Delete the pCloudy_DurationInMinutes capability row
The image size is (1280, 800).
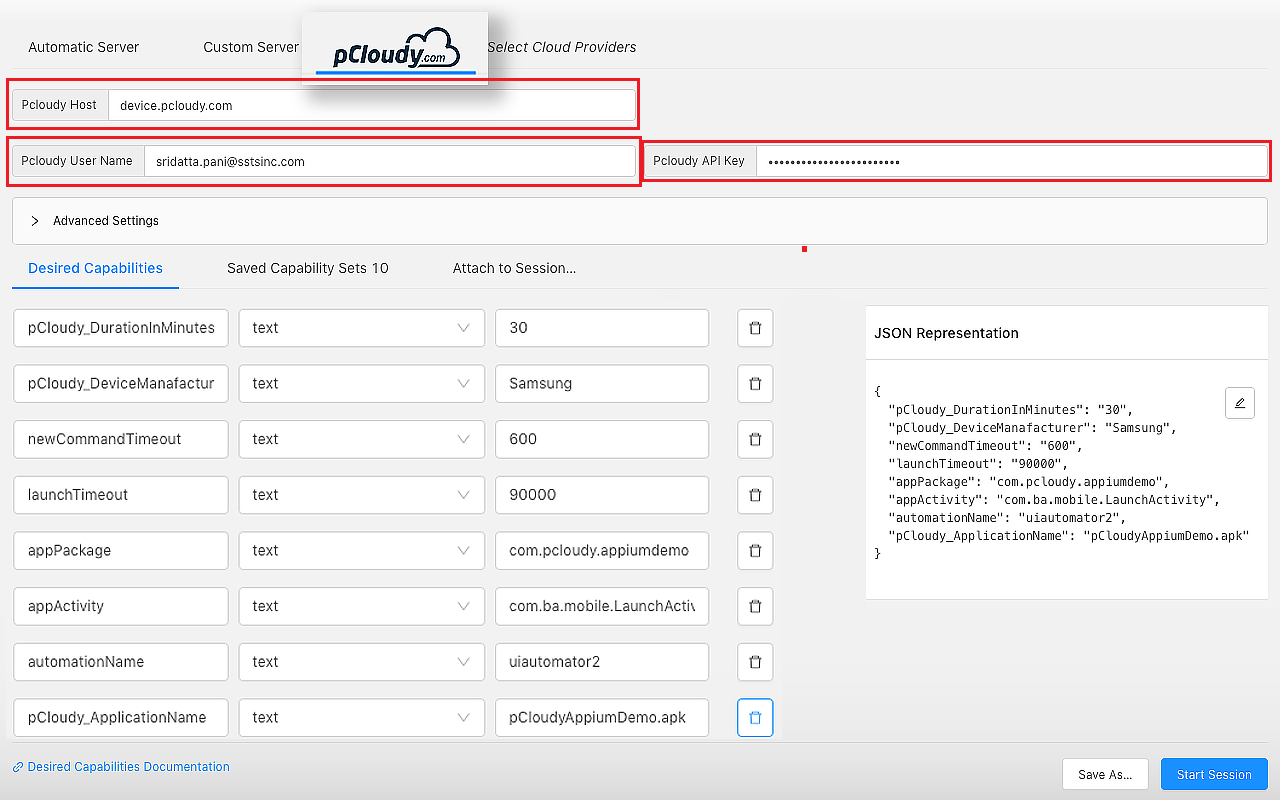coord(755,328)
